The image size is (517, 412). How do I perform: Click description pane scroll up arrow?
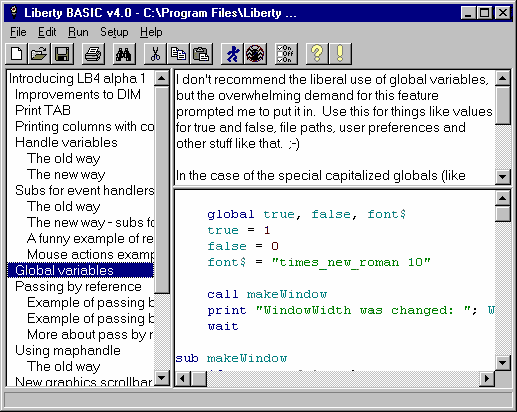pos(502,79)
